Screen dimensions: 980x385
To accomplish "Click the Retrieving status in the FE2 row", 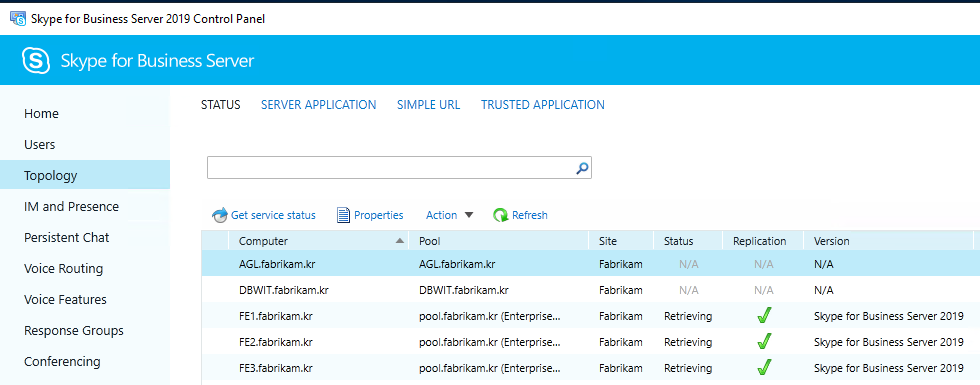I will 688,342.
